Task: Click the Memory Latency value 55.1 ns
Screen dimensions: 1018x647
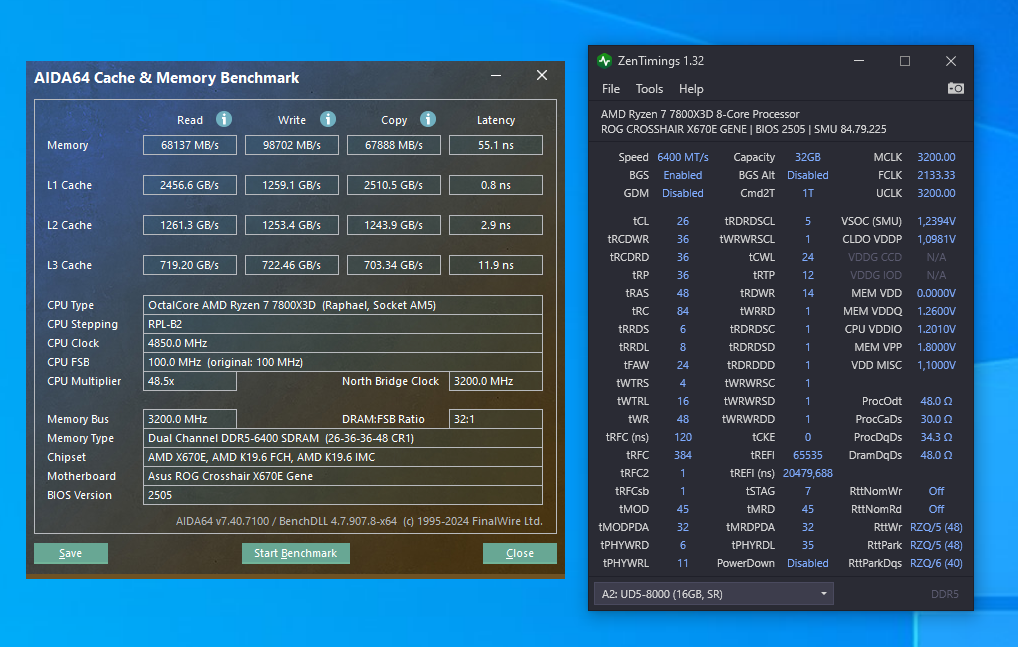Action: click(495, 145)
